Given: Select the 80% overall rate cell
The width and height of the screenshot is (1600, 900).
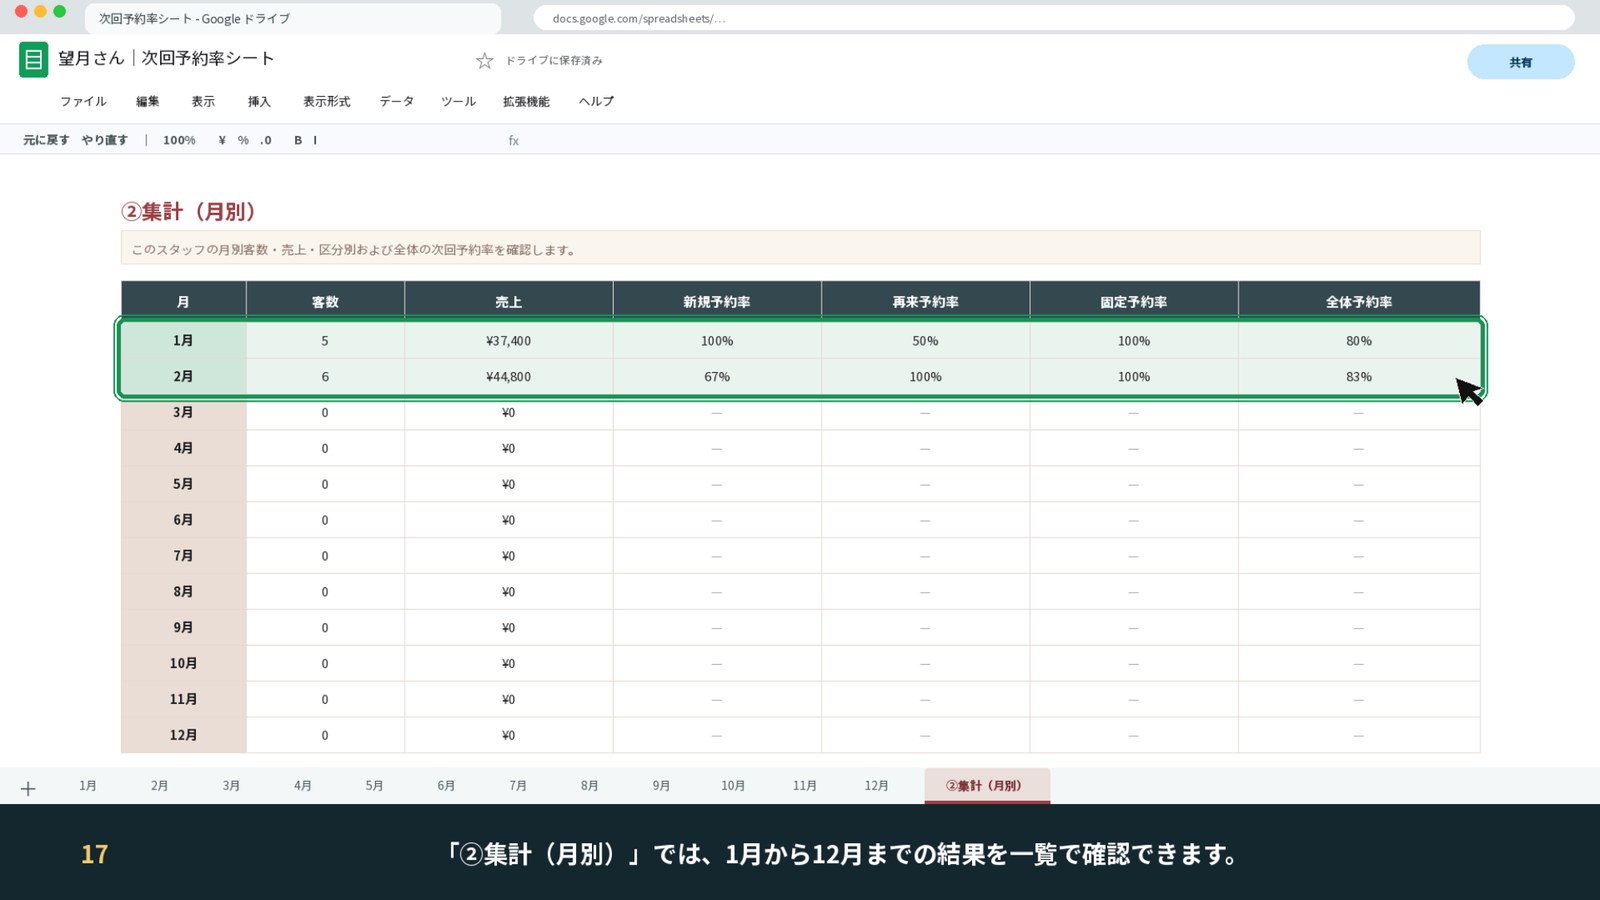Looking at the screenshot, I should [1359, 341].
